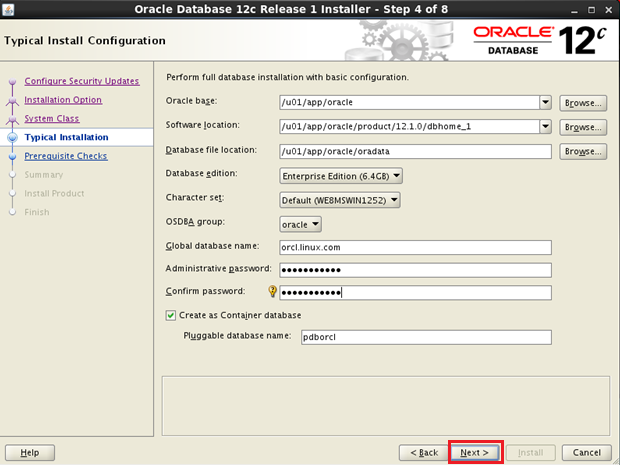620x465 pixels.
Task: Click the Global database name field
Action: tap(415, 248)
